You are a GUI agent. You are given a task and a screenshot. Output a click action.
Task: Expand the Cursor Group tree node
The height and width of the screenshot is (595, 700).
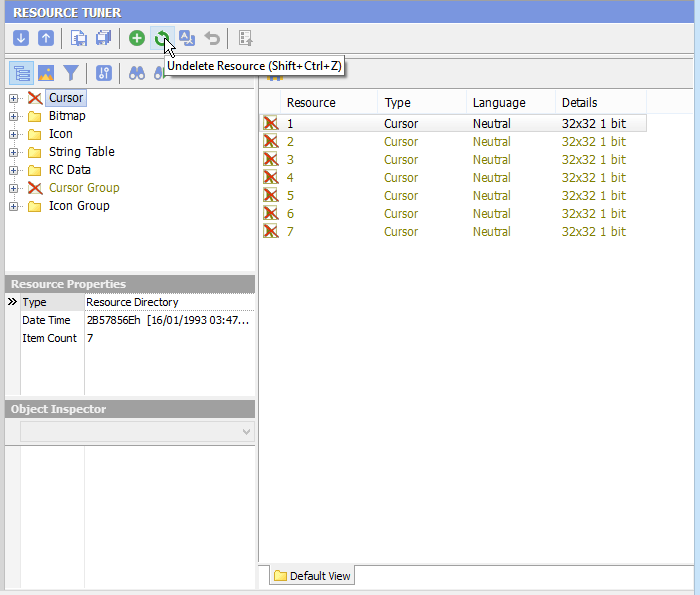13,188
